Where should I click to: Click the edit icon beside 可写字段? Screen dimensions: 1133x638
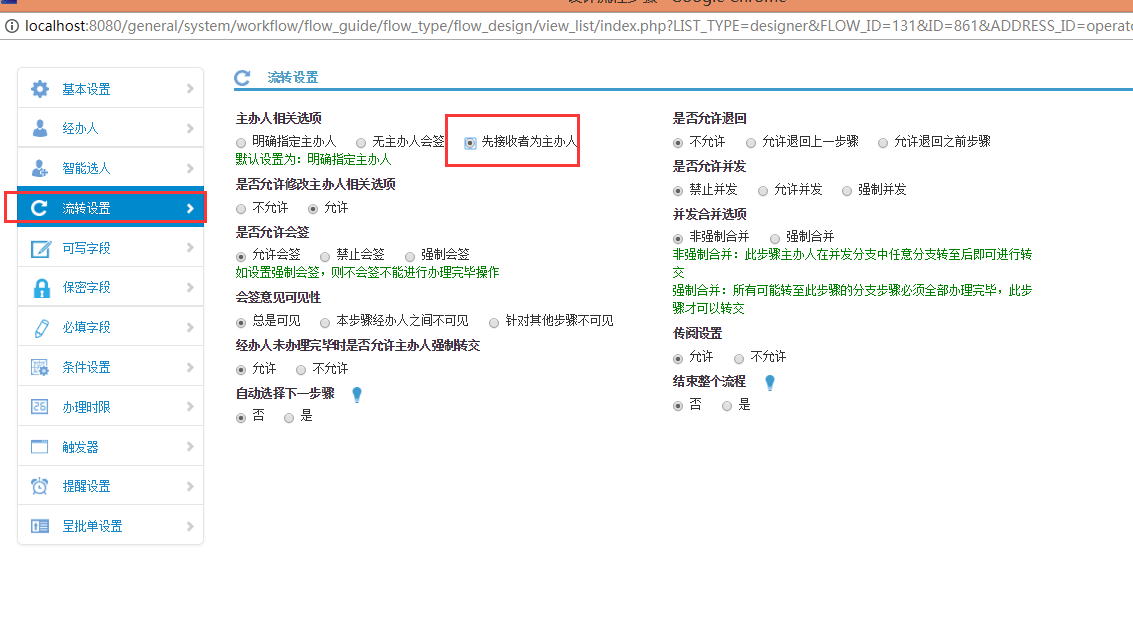(40, 248)
